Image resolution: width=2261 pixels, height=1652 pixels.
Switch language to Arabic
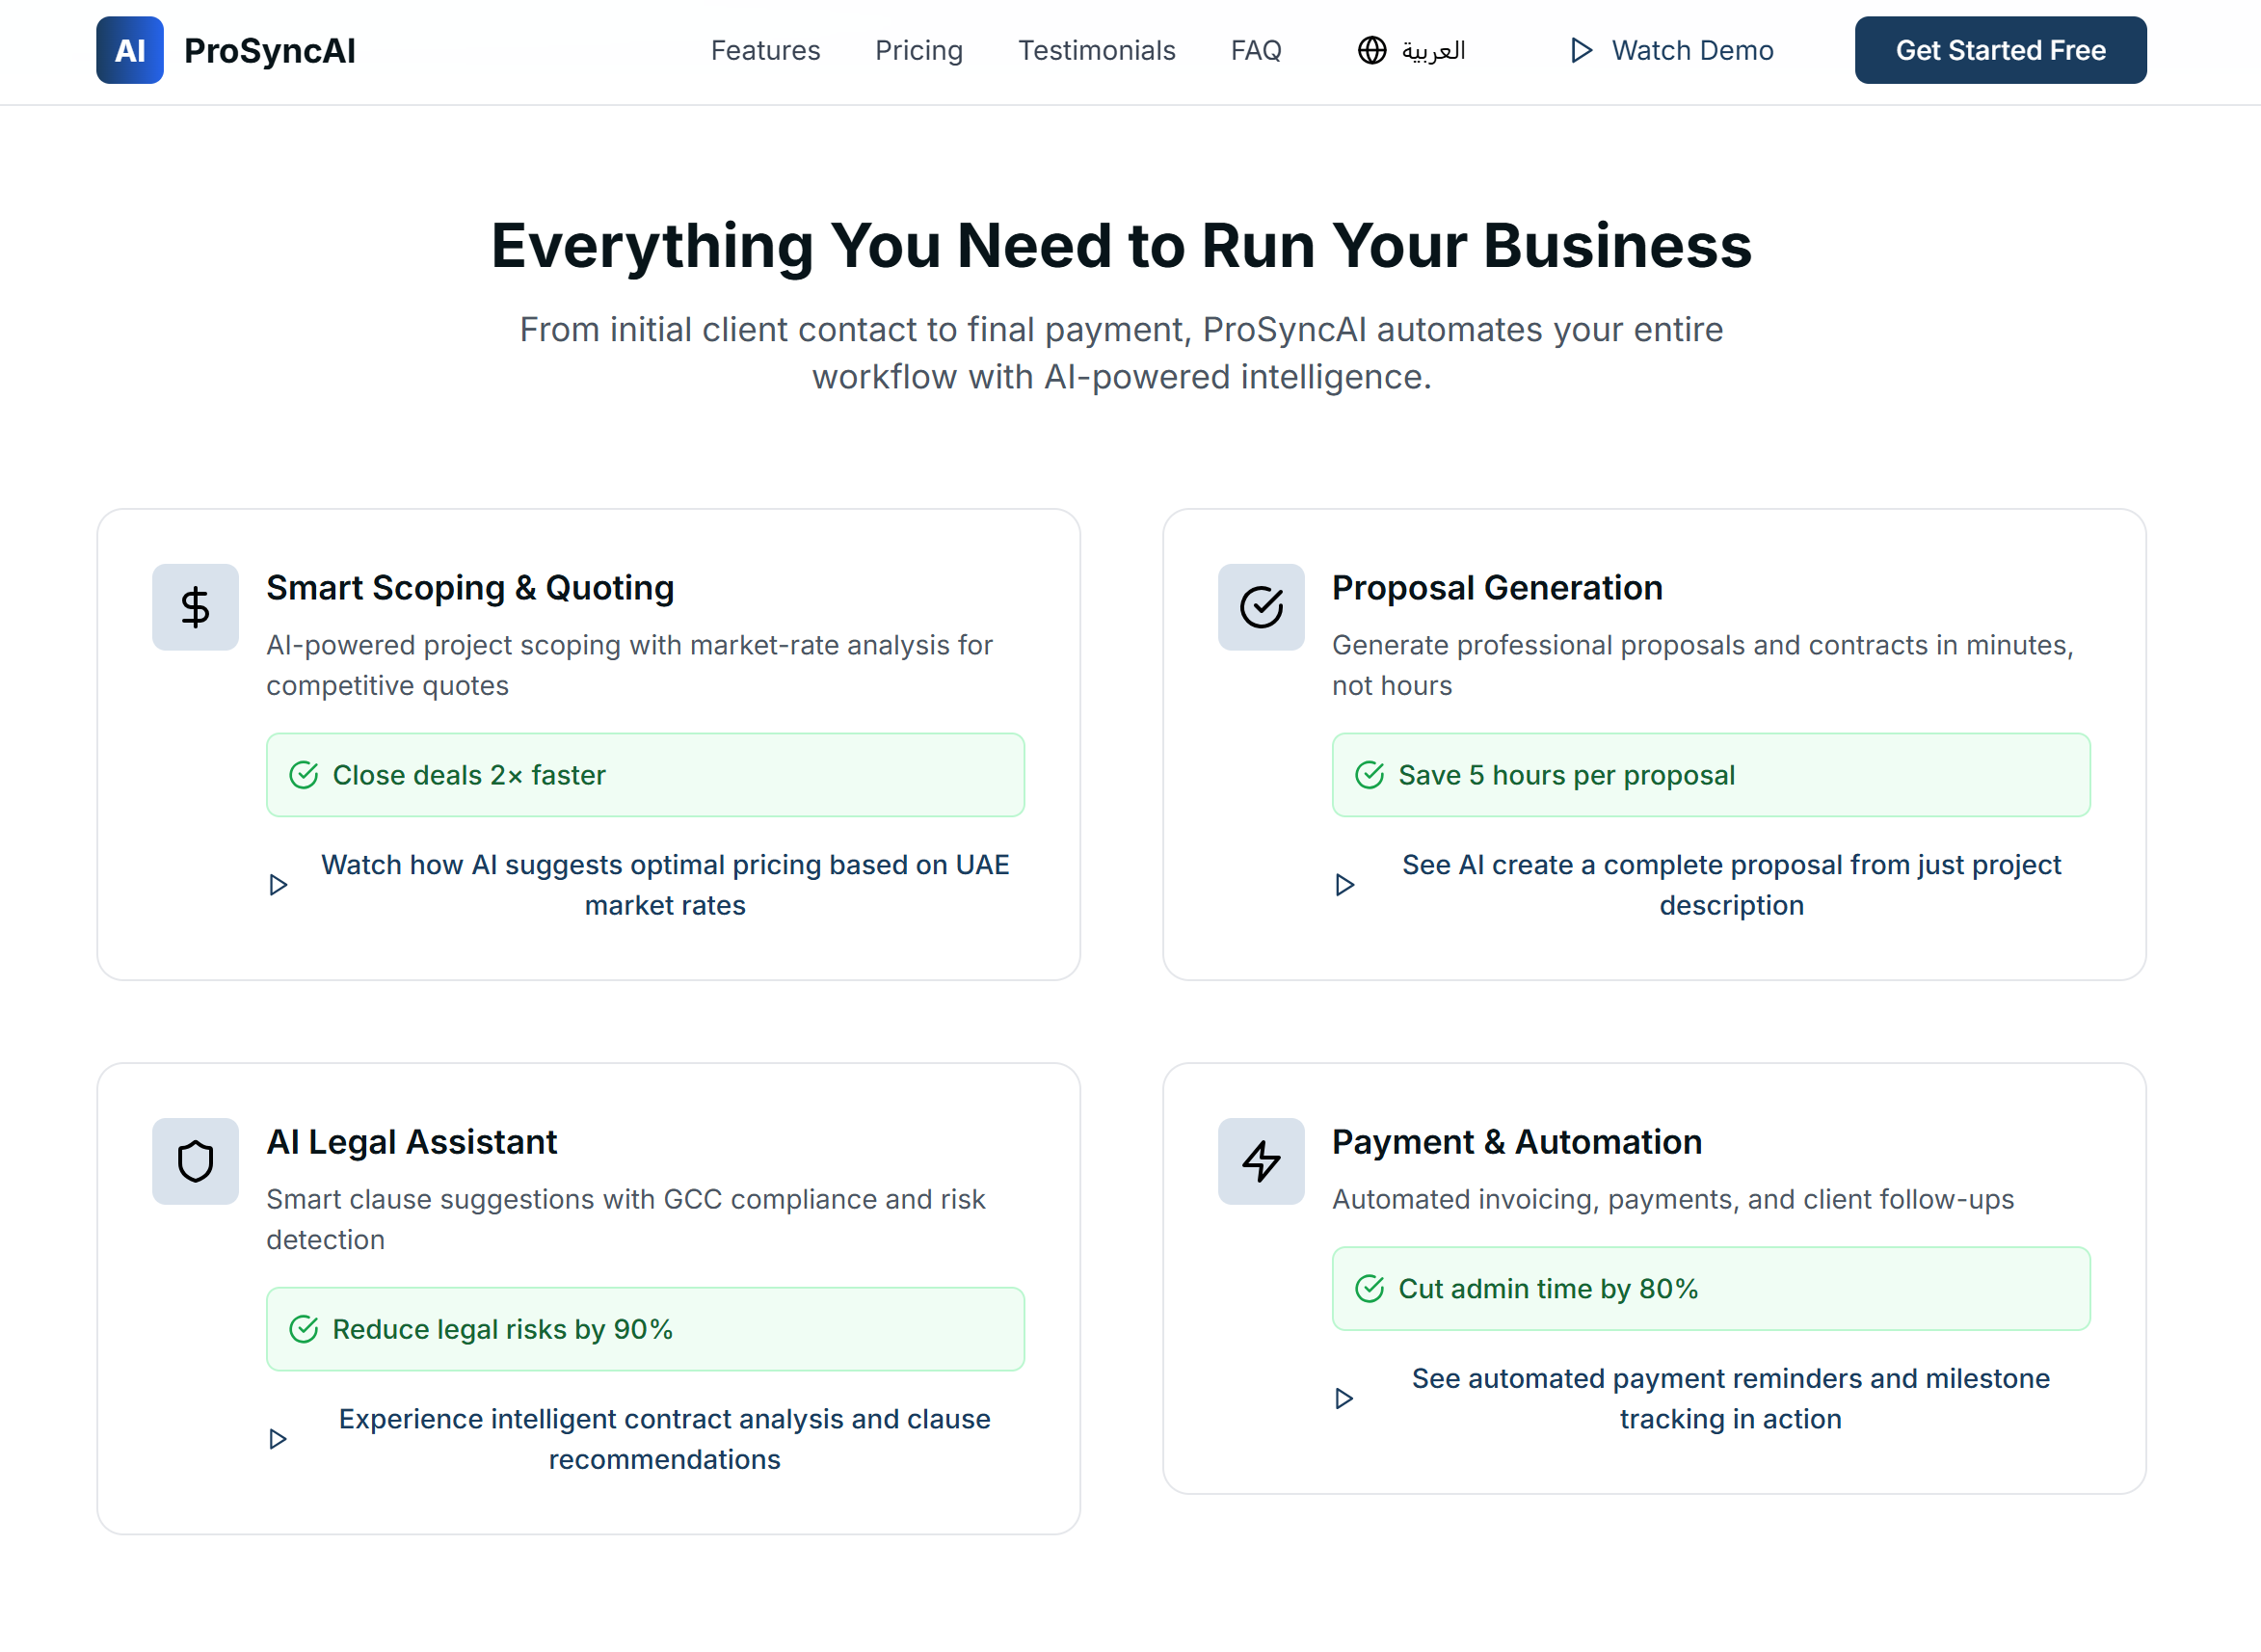tap(1432, 50)
